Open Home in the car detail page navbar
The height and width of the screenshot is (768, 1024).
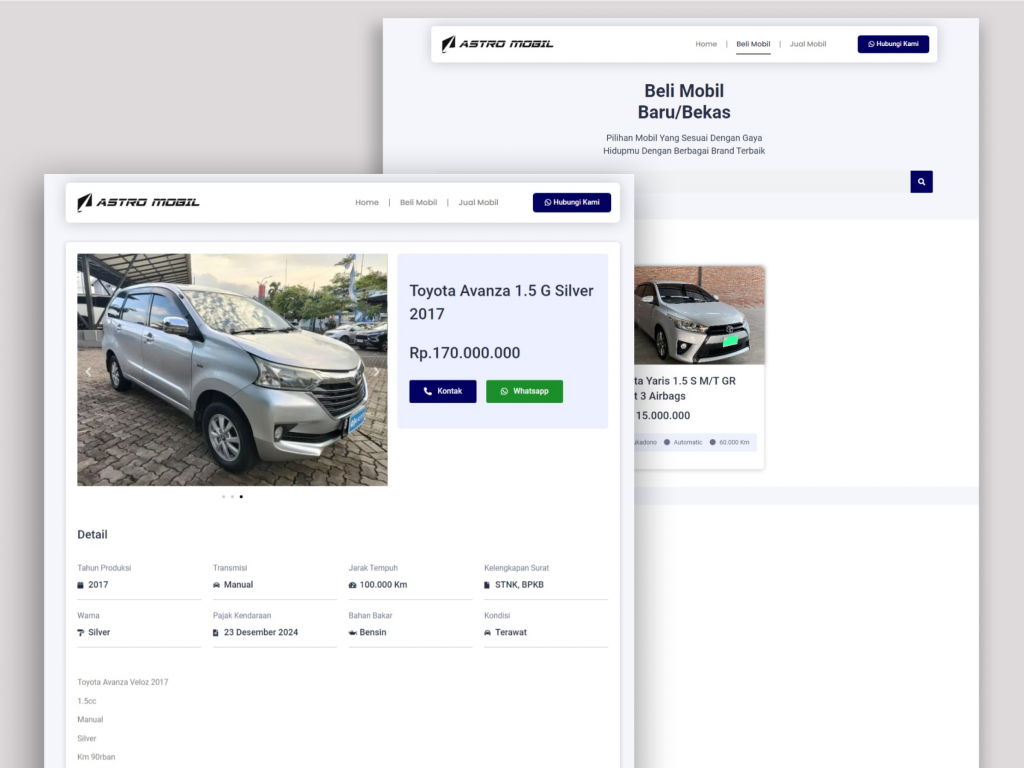click(x=367, y=202)
